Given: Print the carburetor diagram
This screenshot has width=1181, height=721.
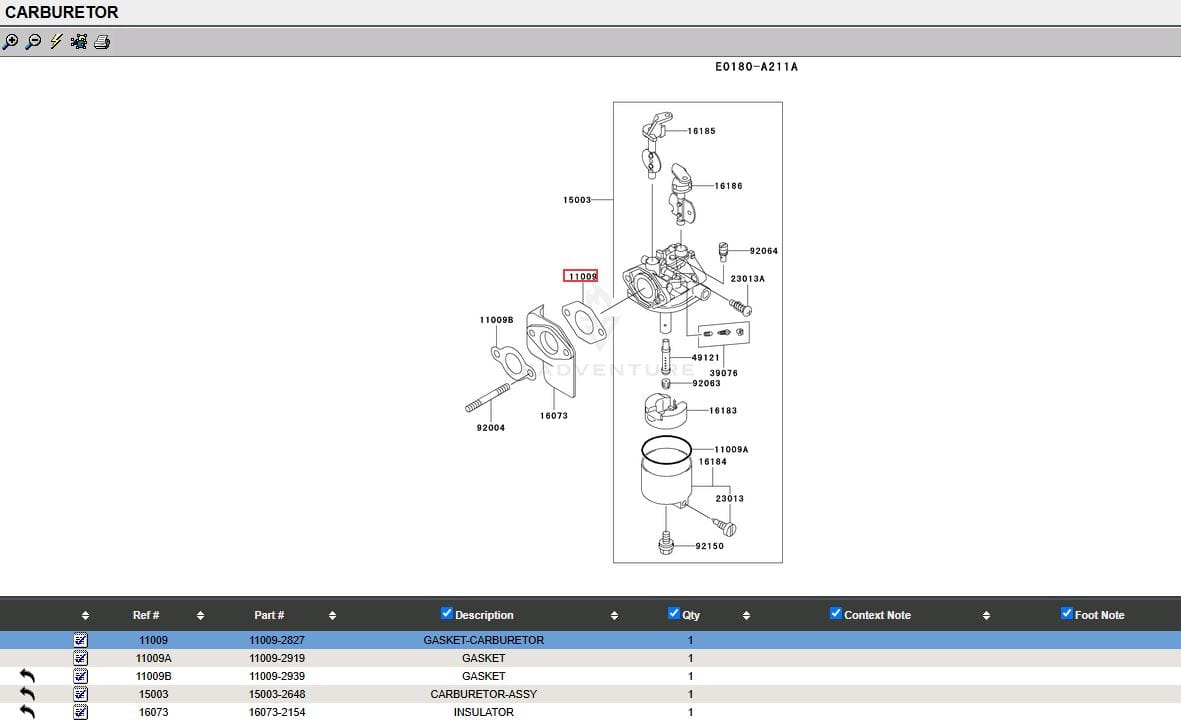Looking at the screenshot, I should click(x=102, y=42).
